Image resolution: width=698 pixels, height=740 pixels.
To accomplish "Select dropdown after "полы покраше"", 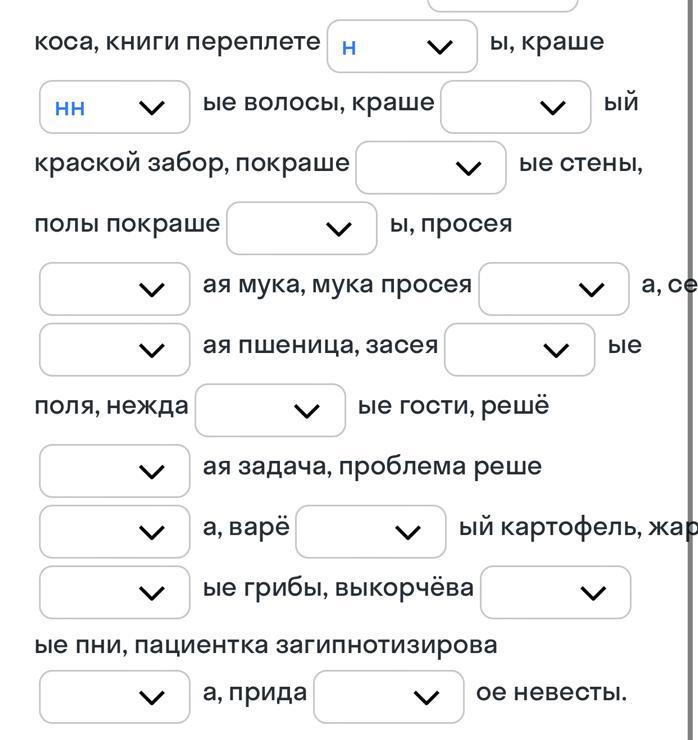I will 302,228.
